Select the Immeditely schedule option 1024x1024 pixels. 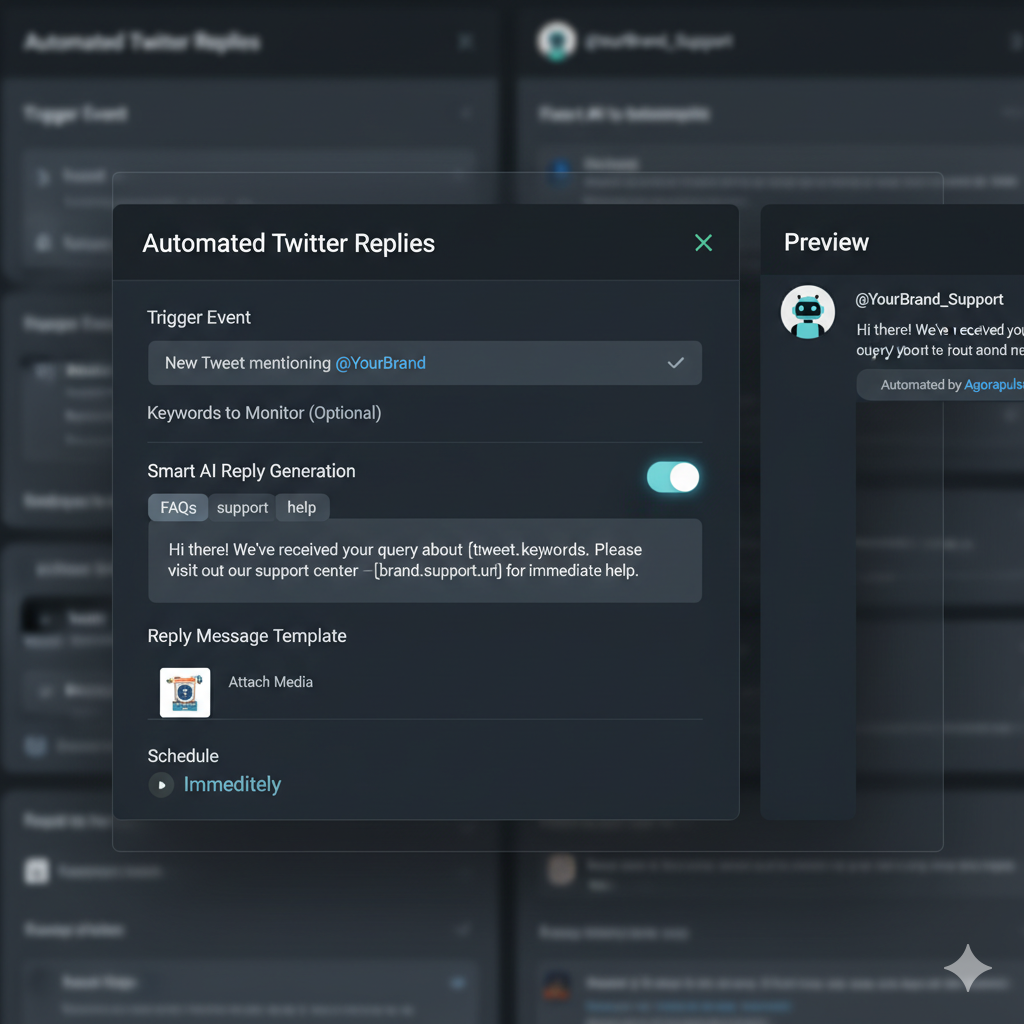[232, 784]
